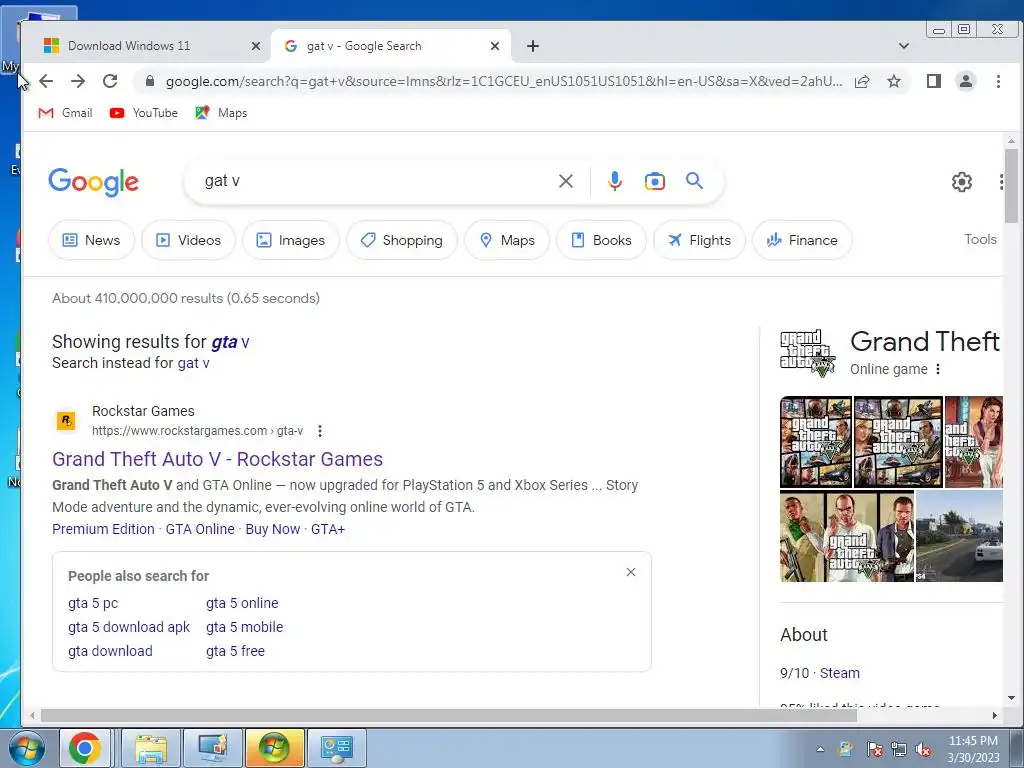Open the Online game more options dots

tap(938, 369)
